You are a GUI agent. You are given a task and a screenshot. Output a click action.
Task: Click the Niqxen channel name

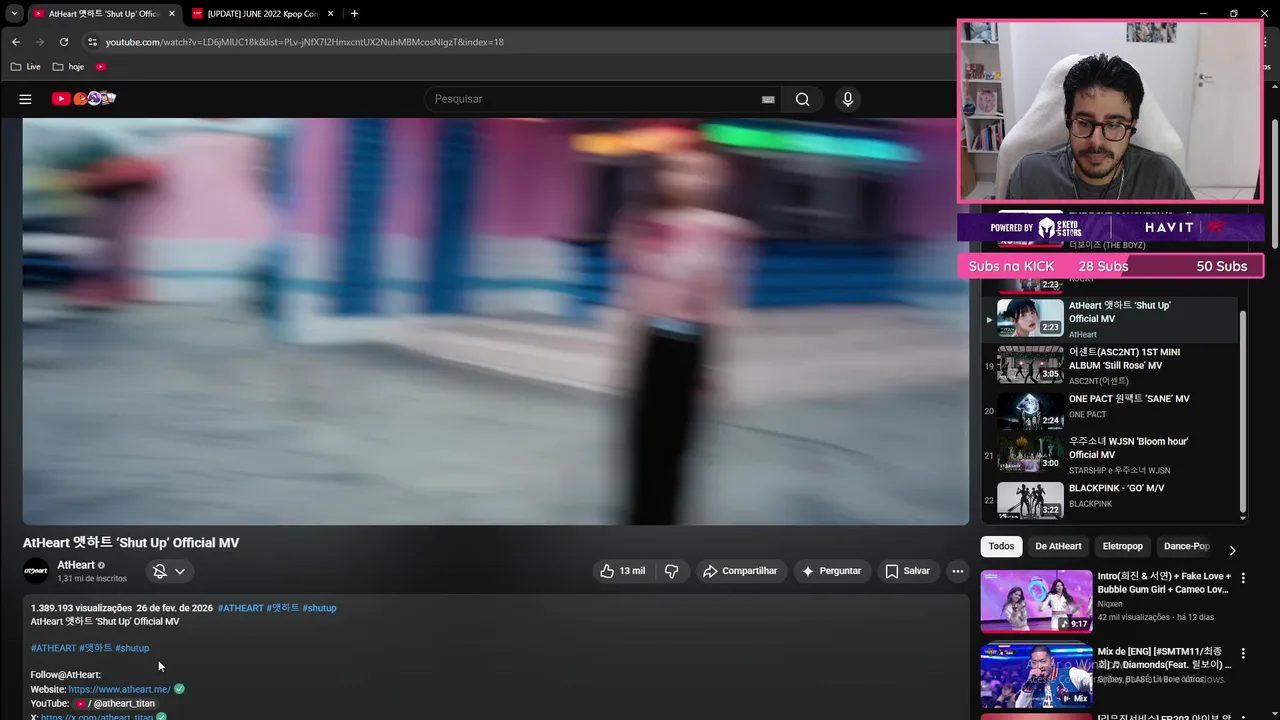[x=1110, y=604]
